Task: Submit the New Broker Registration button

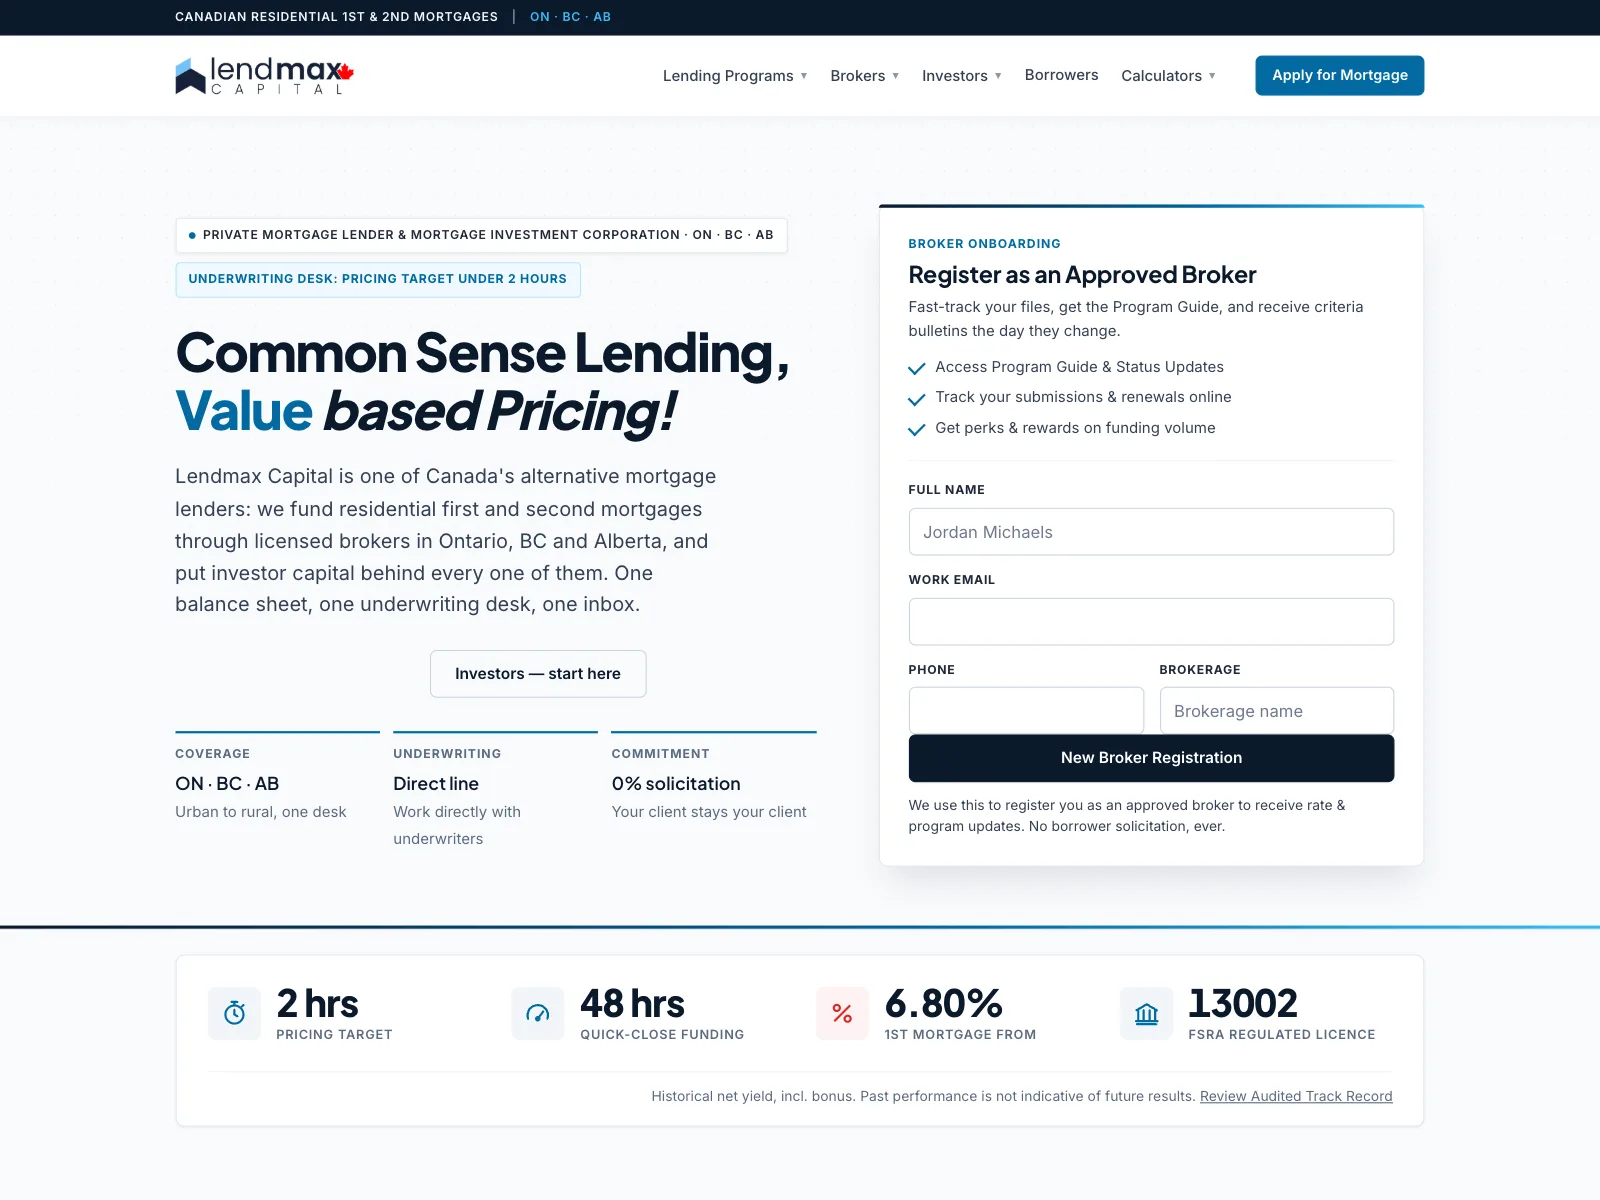Action: tap(1151, 758)
